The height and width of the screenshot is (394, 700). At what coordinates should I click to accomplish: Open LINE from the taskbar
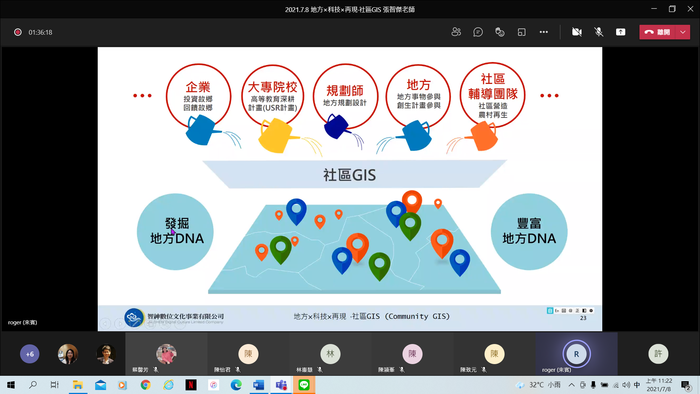(304, 385)
